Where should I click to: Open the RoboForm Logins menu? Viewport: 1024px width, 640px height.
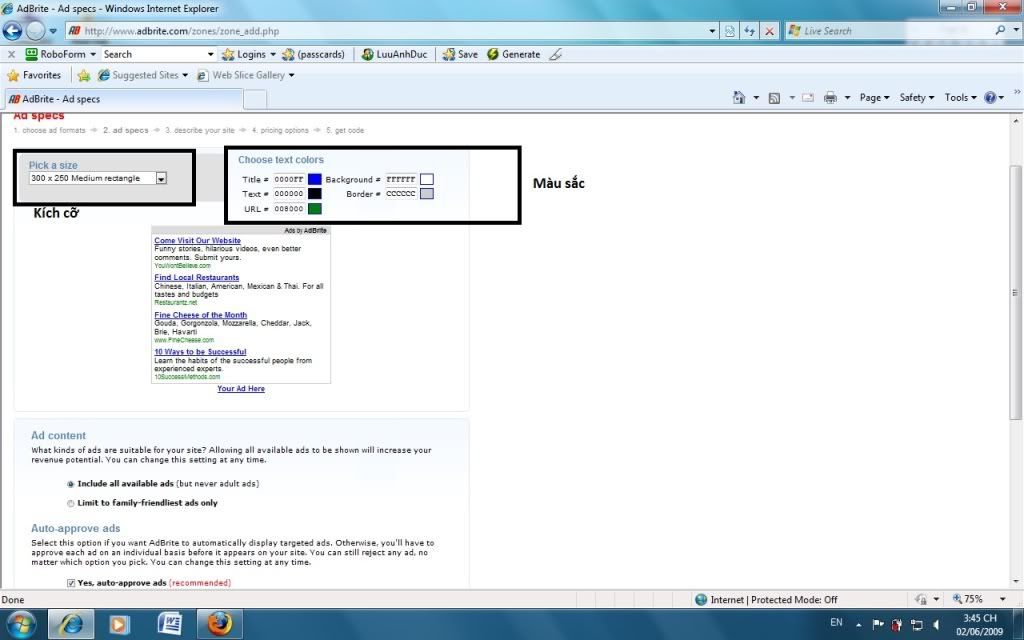[x=249, y=54]
